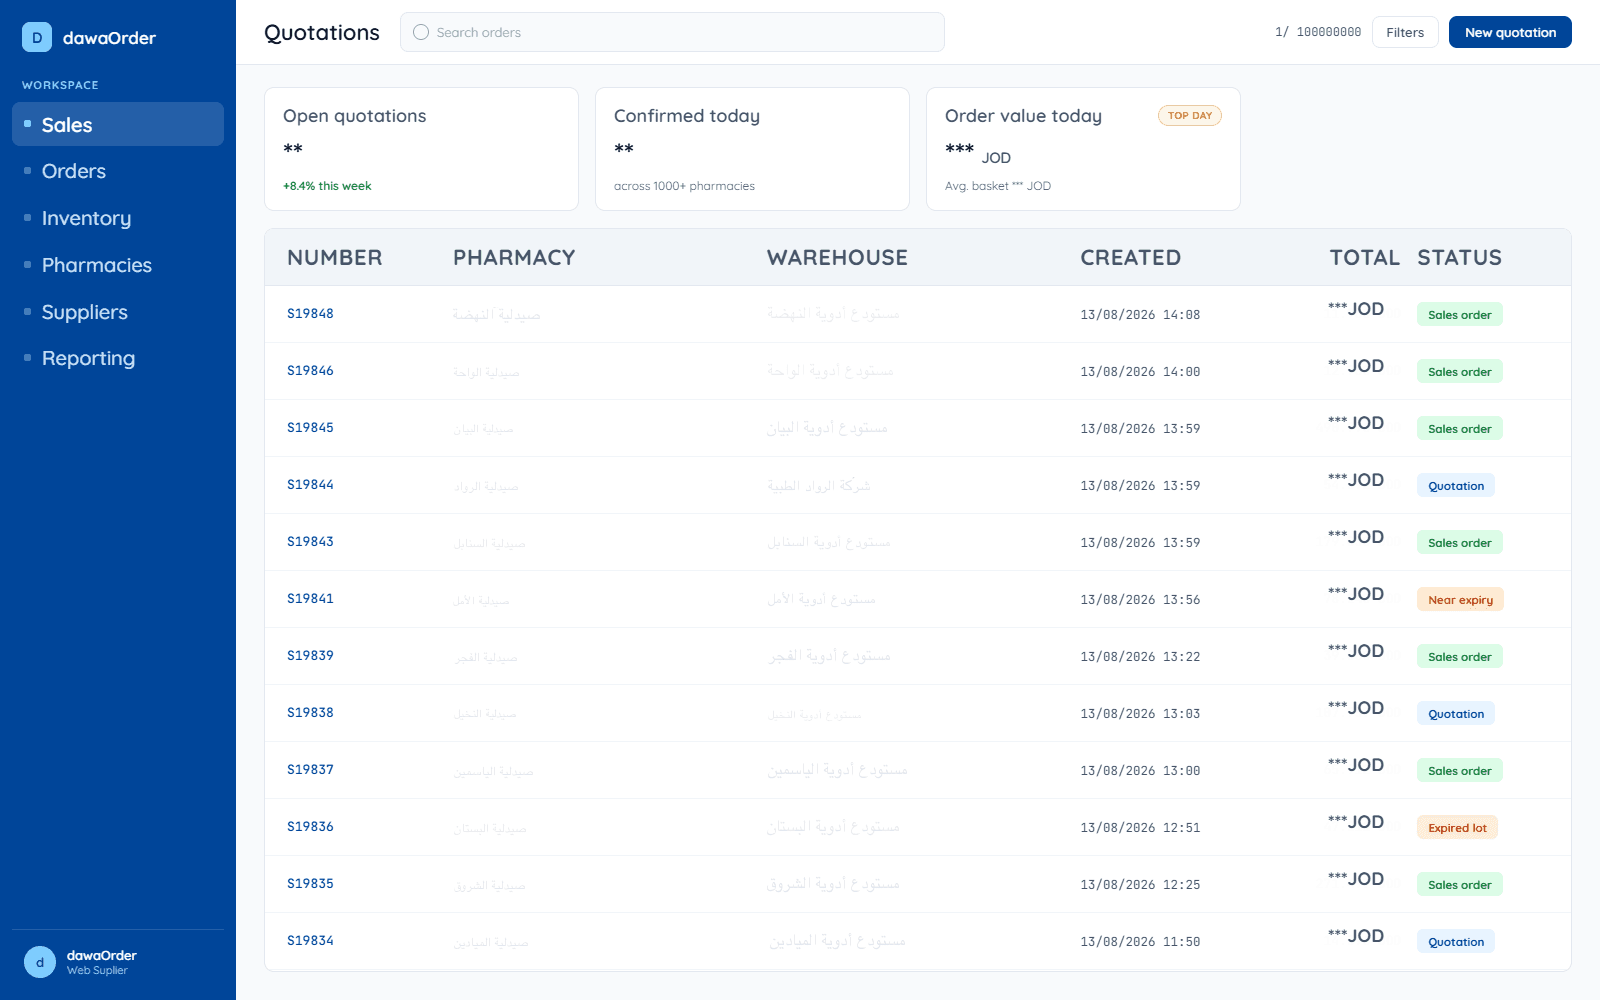Click the Quotation status on S19838
Viewport: 1600px width, 1000px height.
click(x=1456, y=714)
